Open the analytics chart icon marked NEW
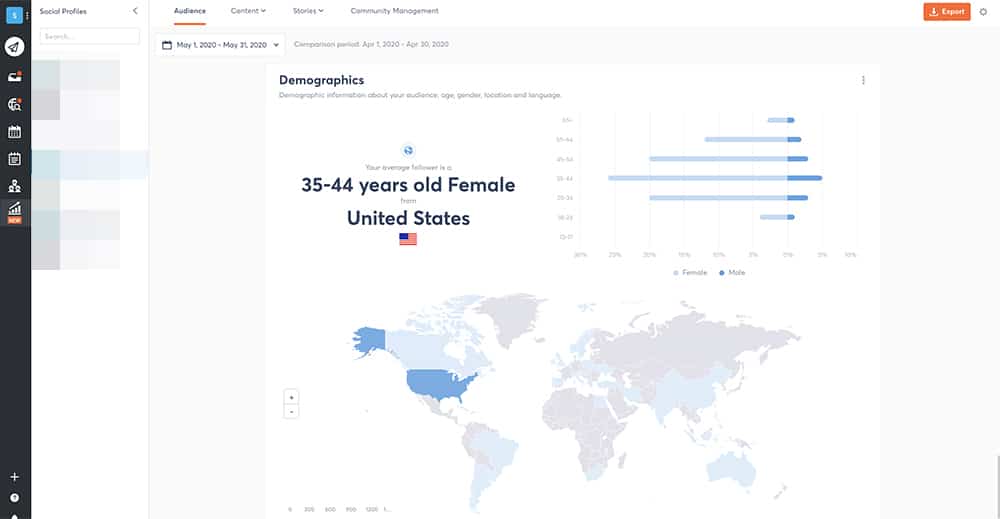This screenshot has width=1000, height=519. 15,210
